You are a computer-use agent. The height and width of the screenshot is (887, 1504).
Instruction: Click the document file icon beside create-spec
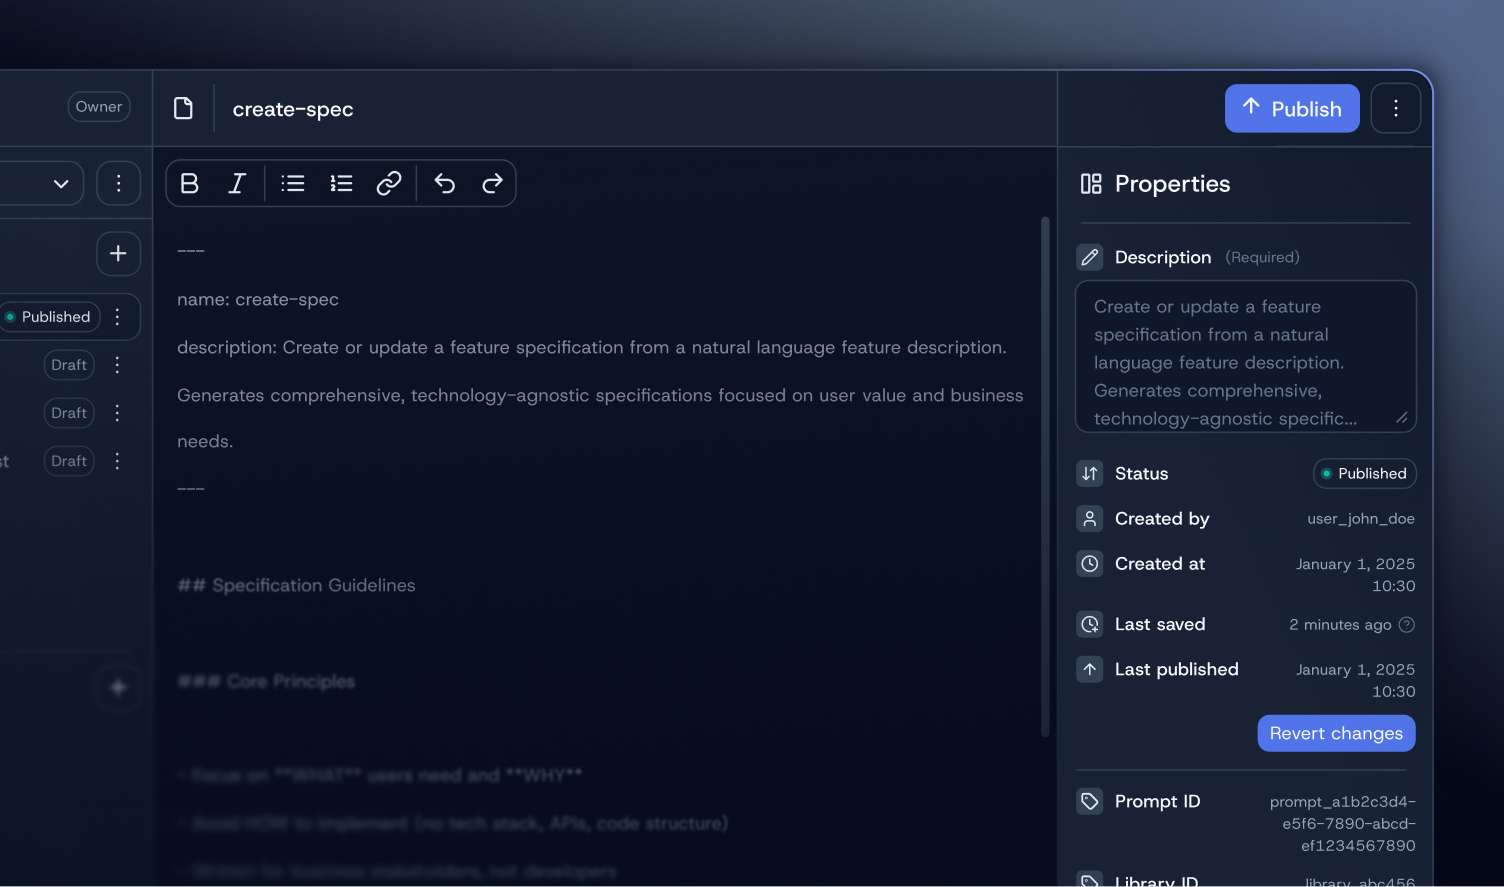[183, 108]
